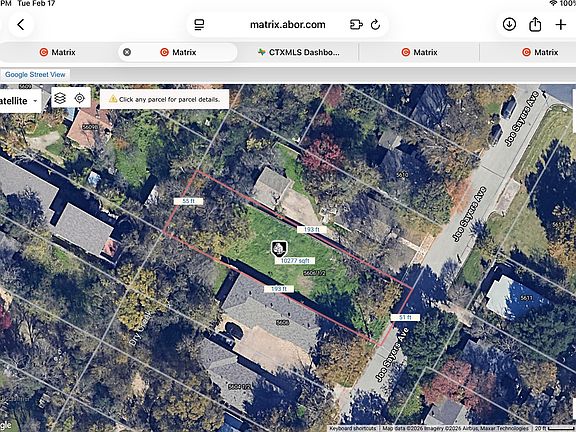Click the 10277 sqft parcel label
Viewport: 576px width, 432px height.
(x=295, y=260)
